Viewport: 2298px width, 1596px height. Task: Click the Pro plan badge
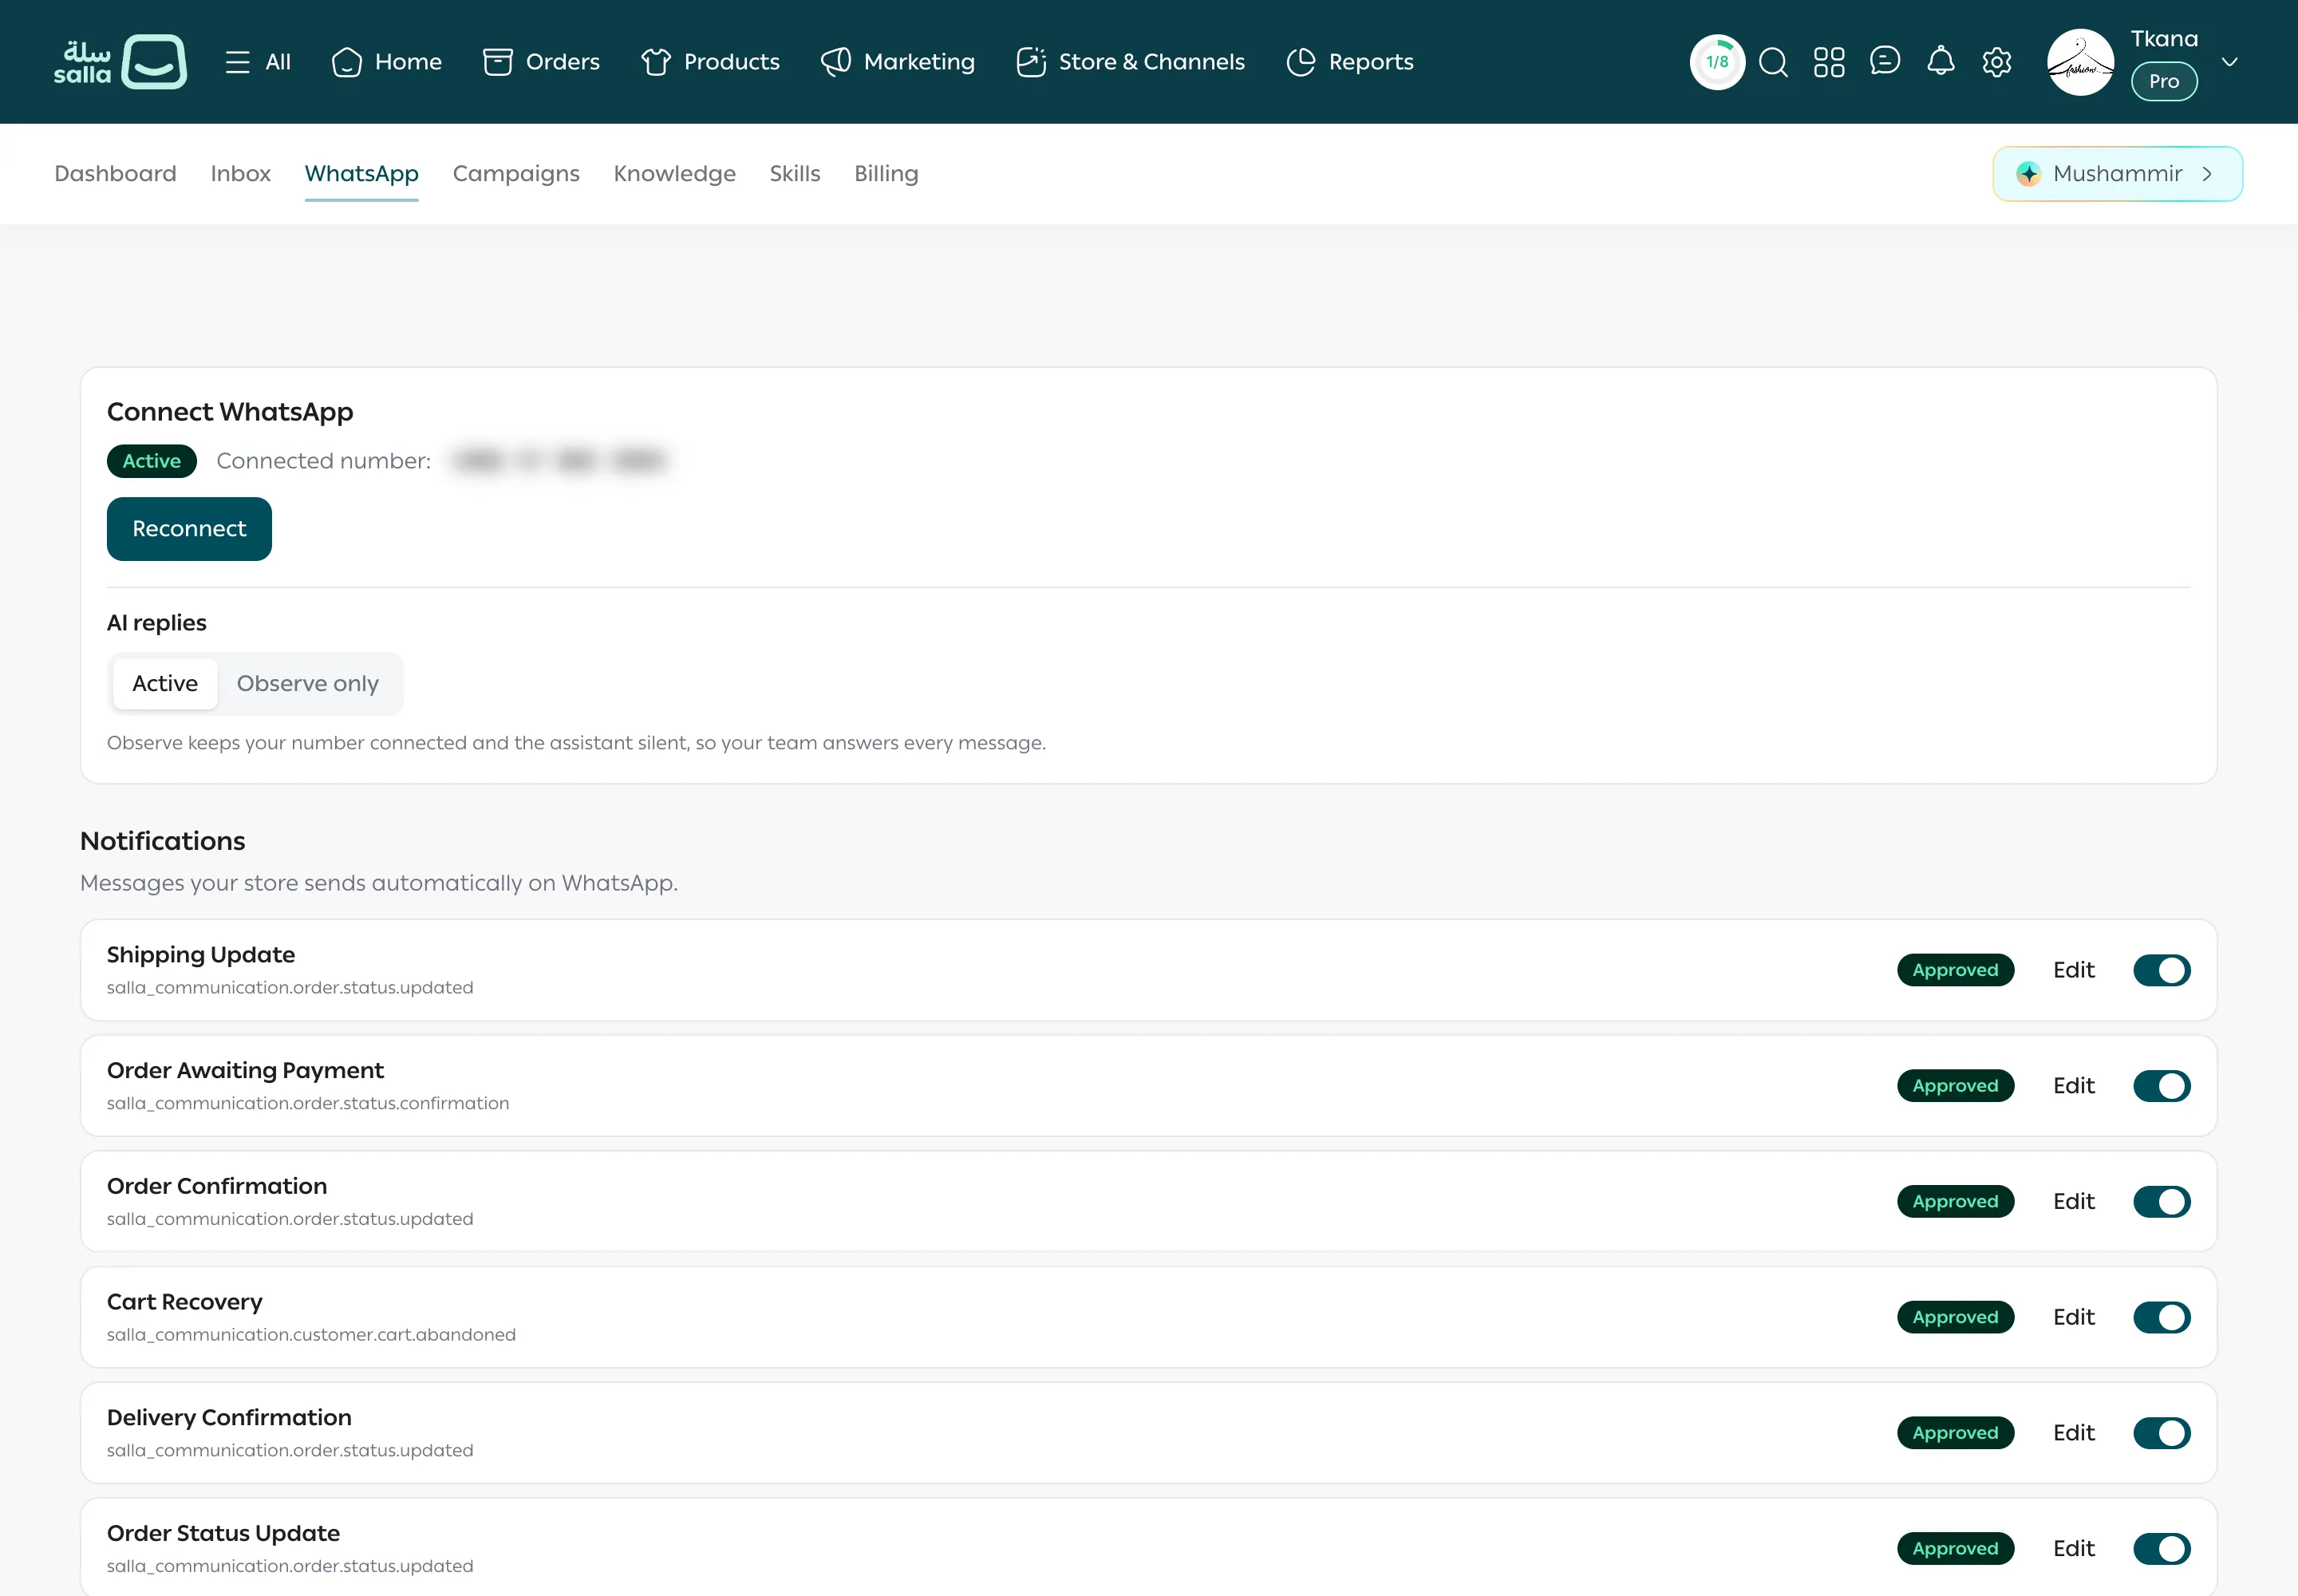point(2164,81)
